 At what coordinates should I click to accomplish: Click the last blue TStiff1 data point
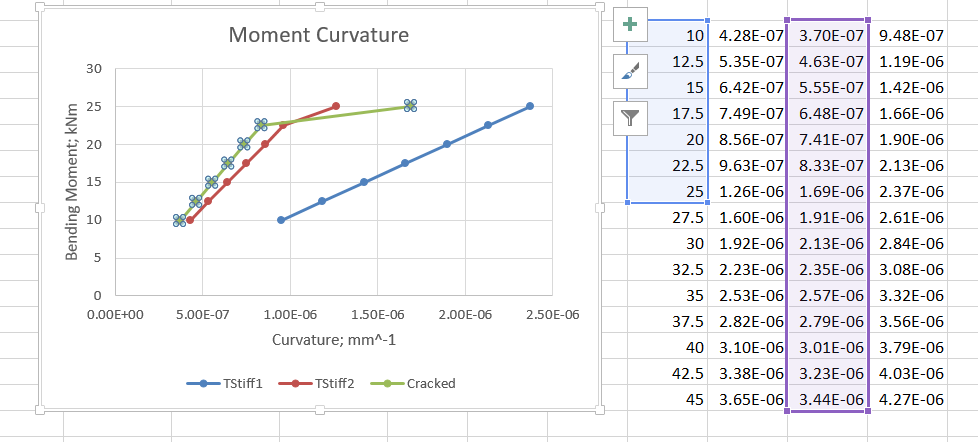click(x=530, y=106)
